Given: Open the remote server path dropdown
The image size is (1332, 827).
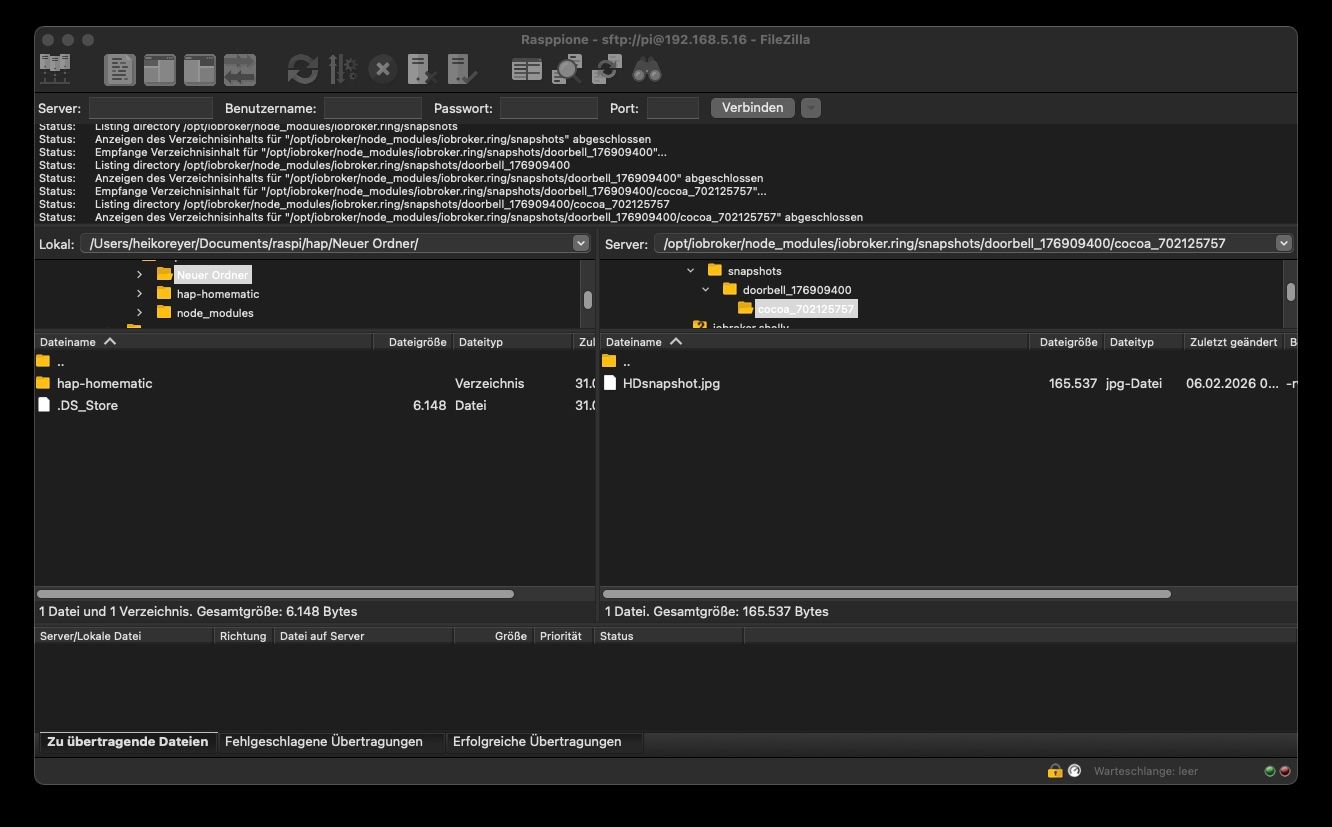Looking at the screenshot, I should pyautogui.click(x=1284, y=243).
